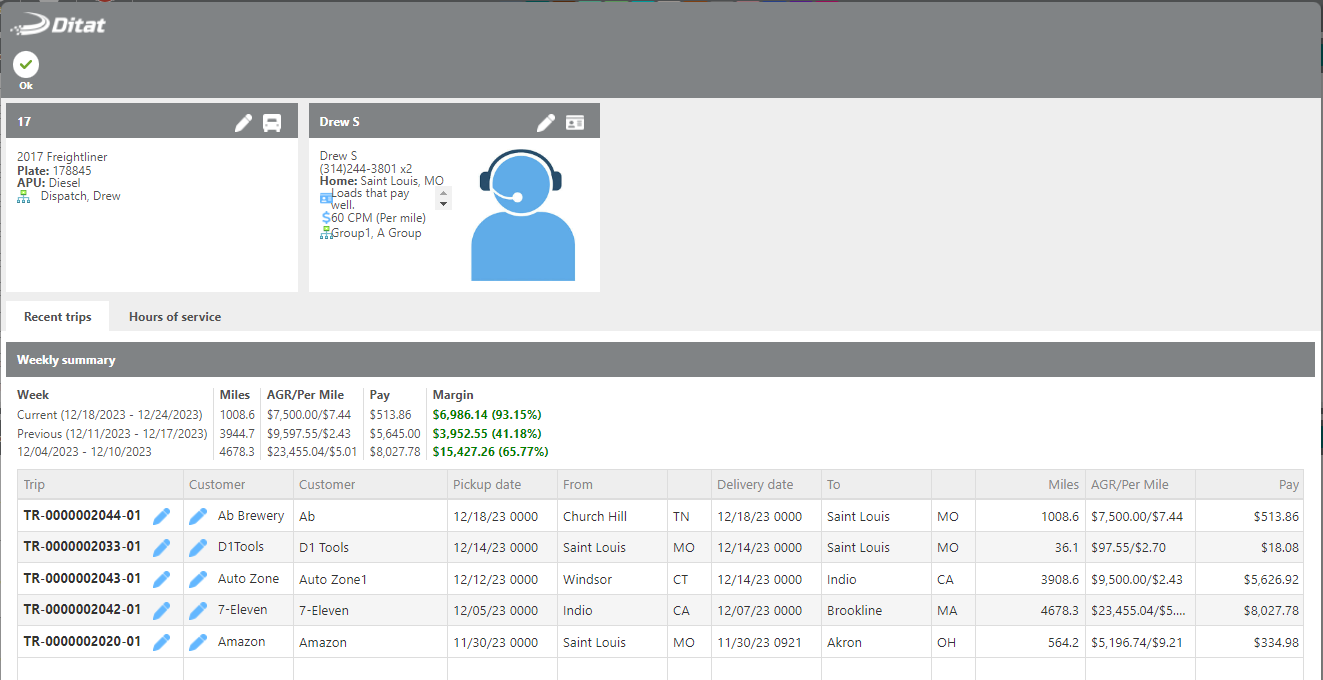Switch to the Hours of service tab

175,316
